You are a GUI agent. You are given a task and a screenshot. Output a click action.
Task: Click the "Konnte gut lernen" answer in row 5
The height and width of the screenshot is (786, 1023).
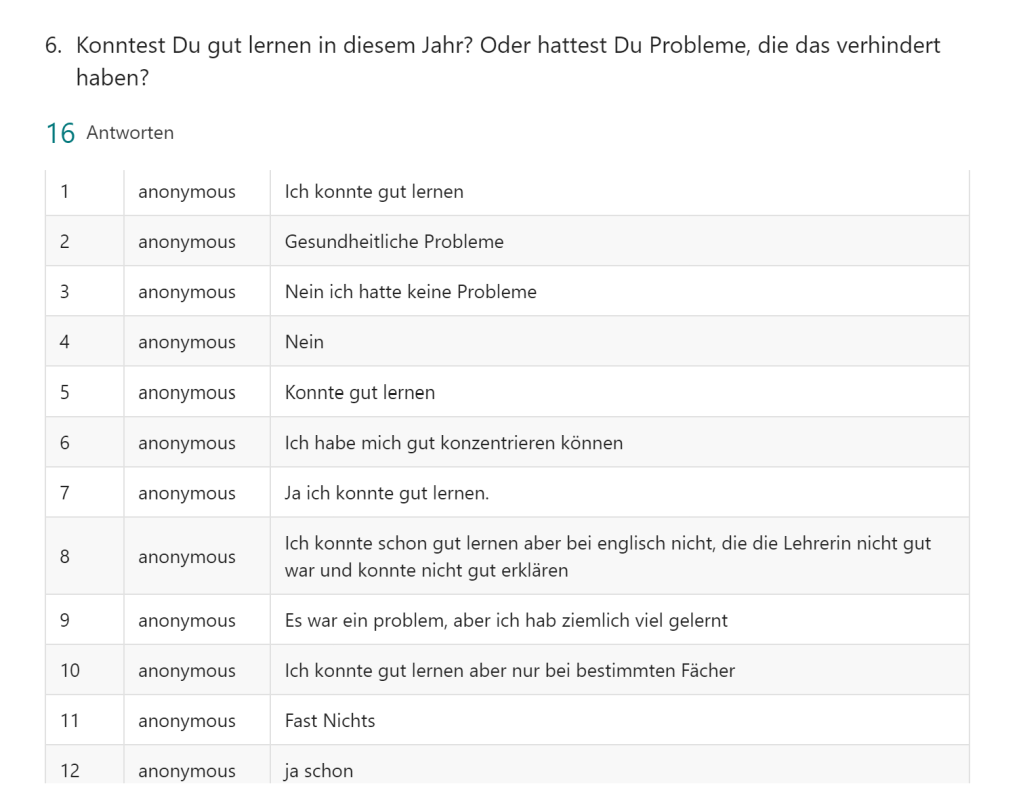[x=360, y=393]
